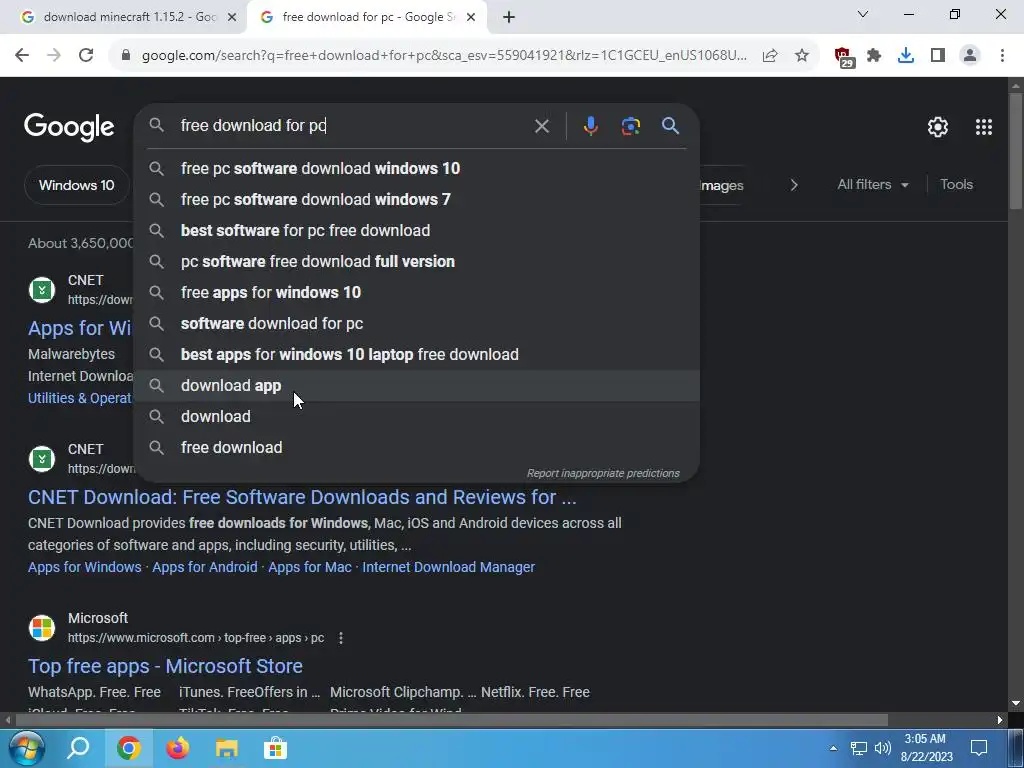Open Firefox from the taskbar
Screen dimensions: 1024x768
point(178,748)
